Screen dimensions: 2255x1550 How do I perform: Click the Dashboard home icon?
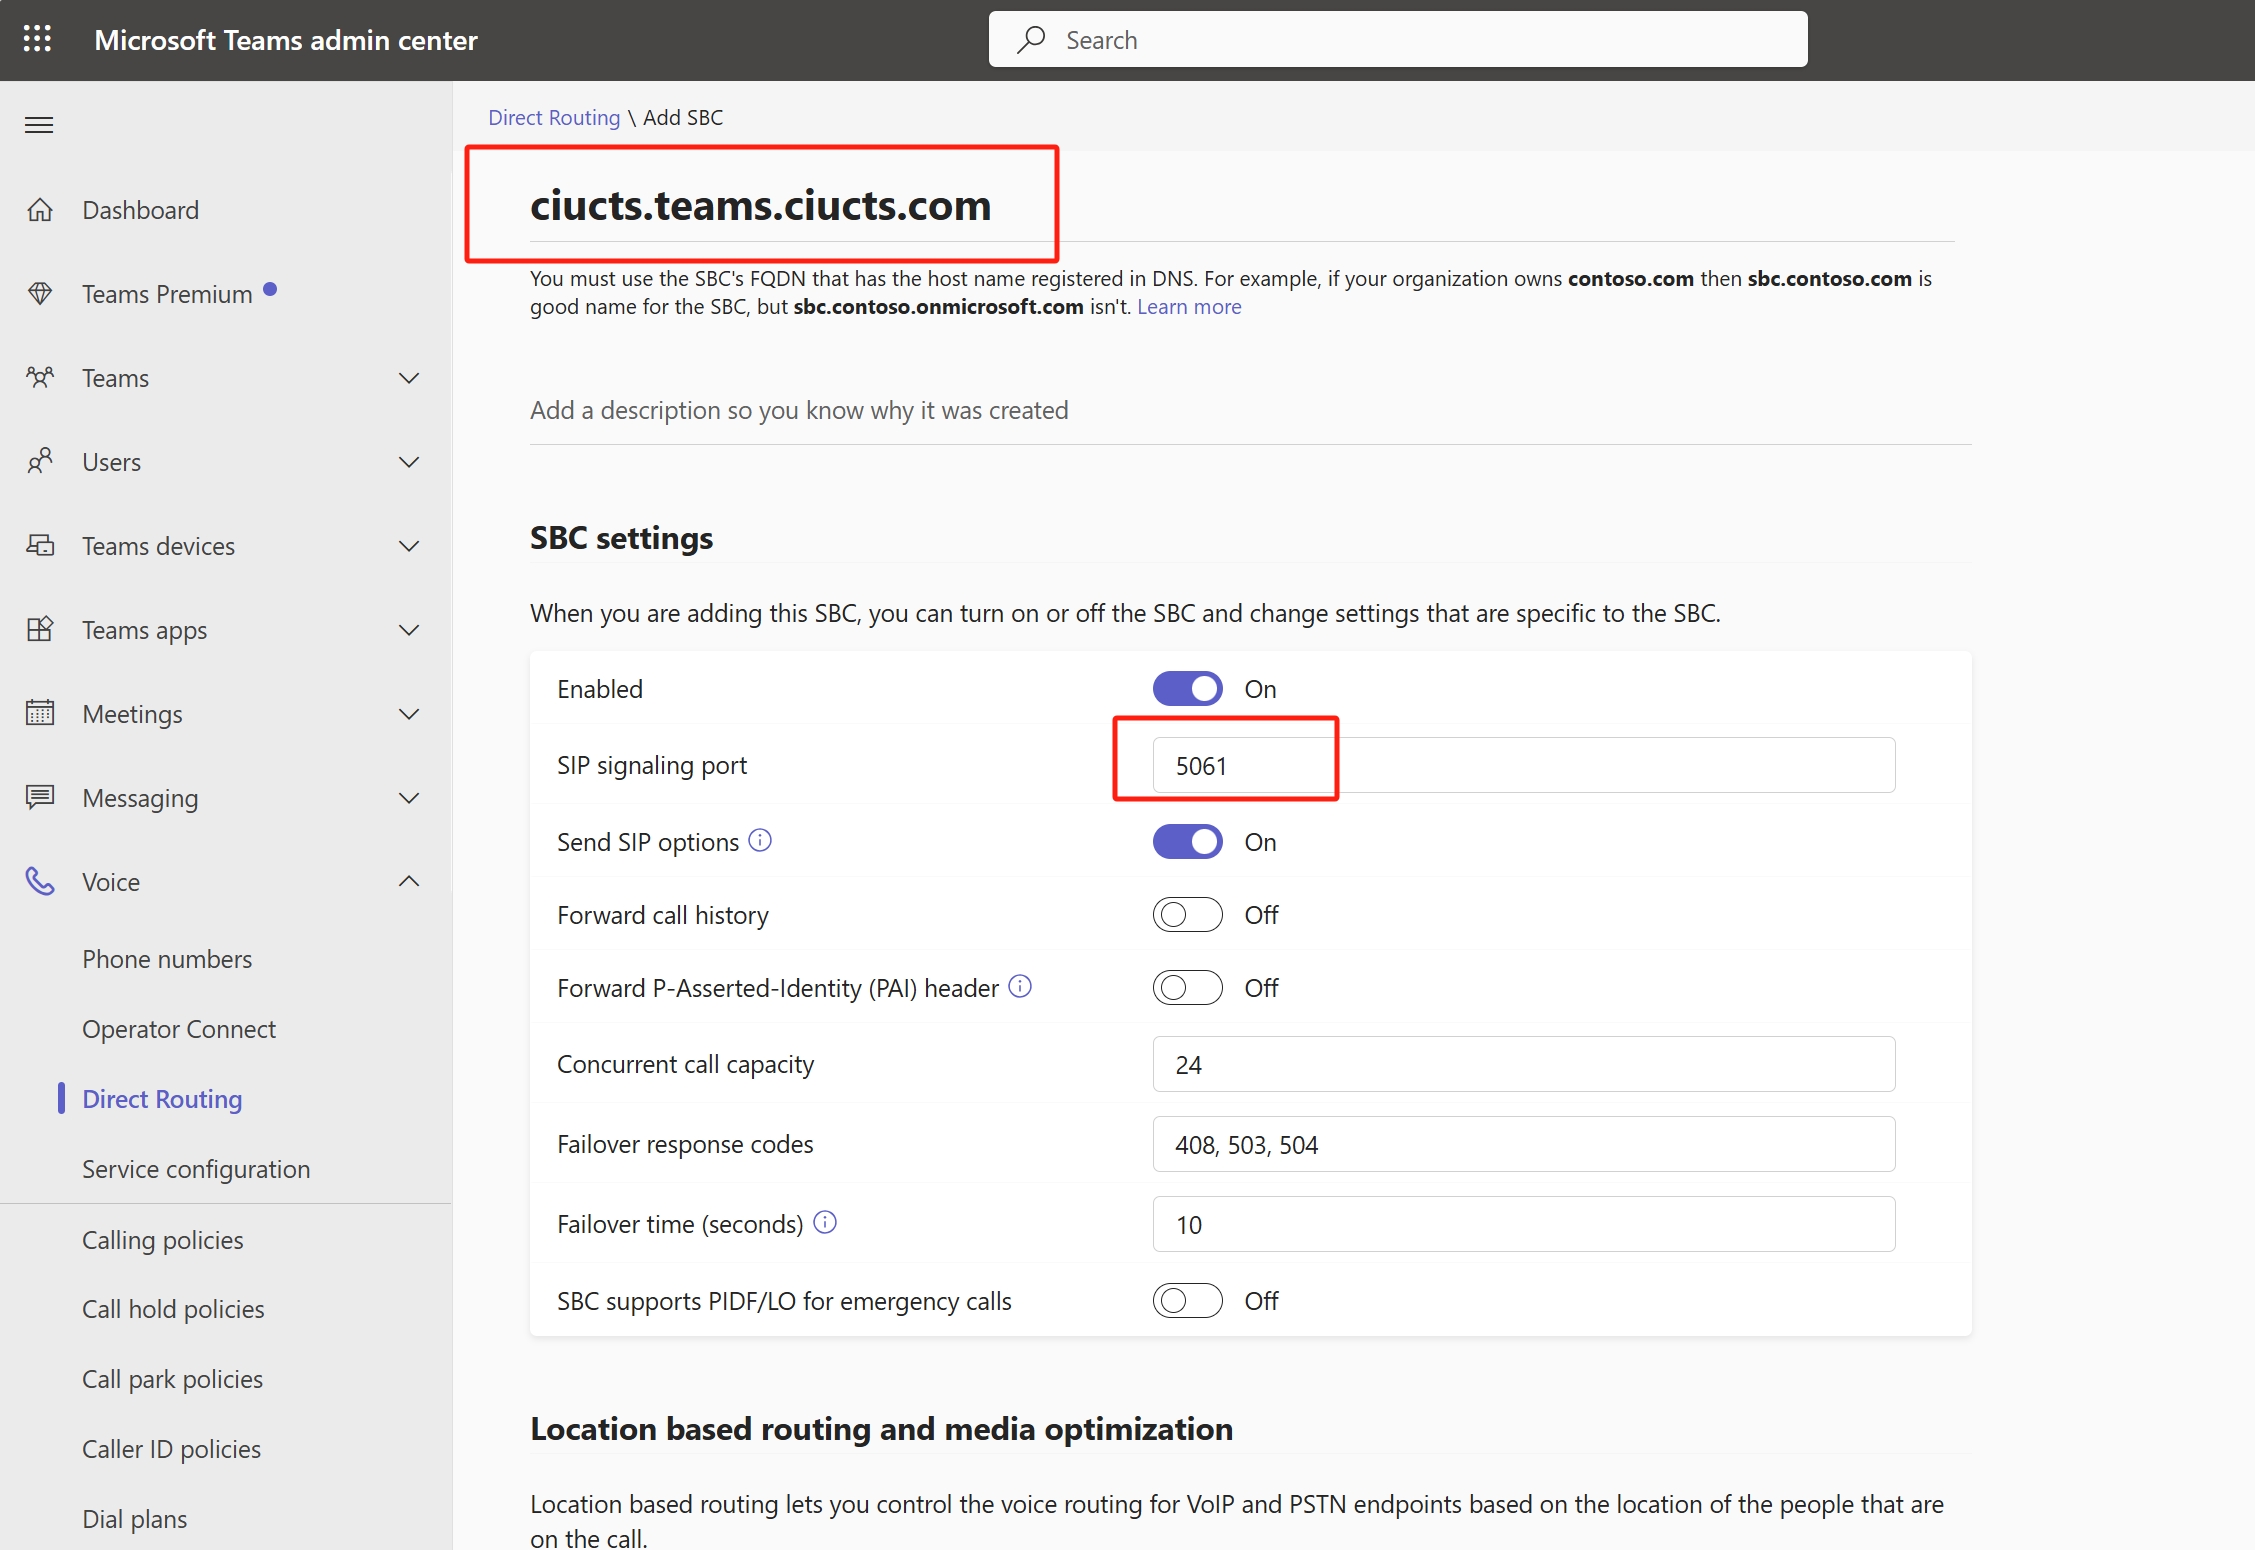[40, 210]
